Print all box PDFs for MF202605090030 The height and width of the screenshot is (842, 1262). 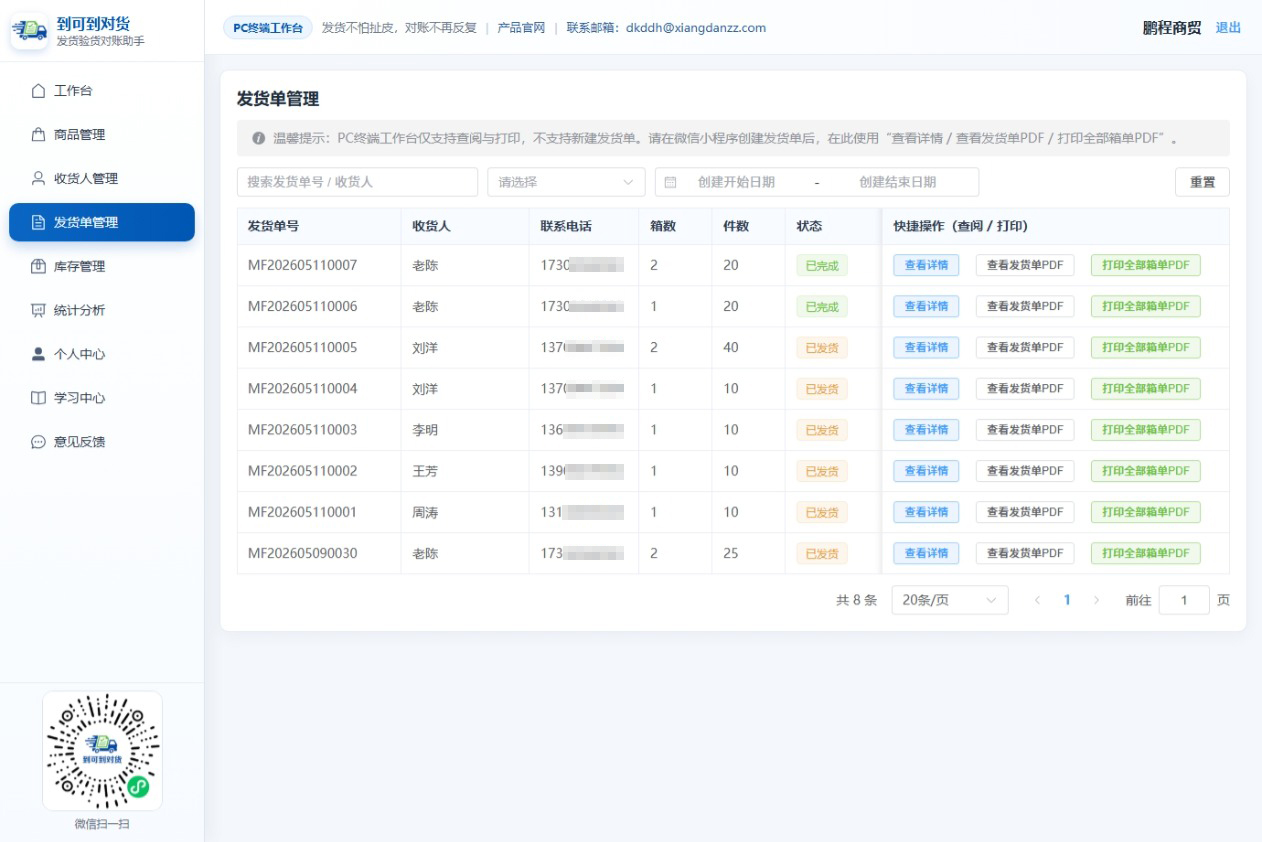point(1146,553)
